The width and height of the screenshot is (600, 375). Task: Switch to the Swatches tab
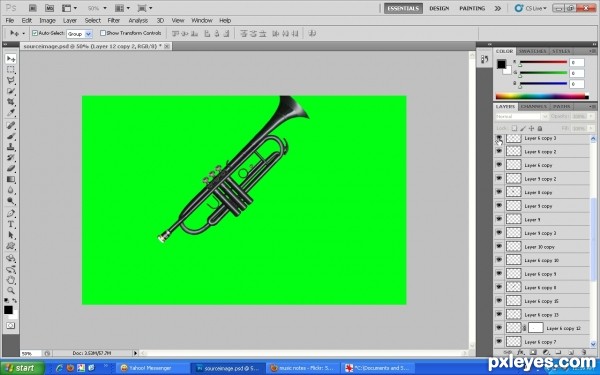532,51
